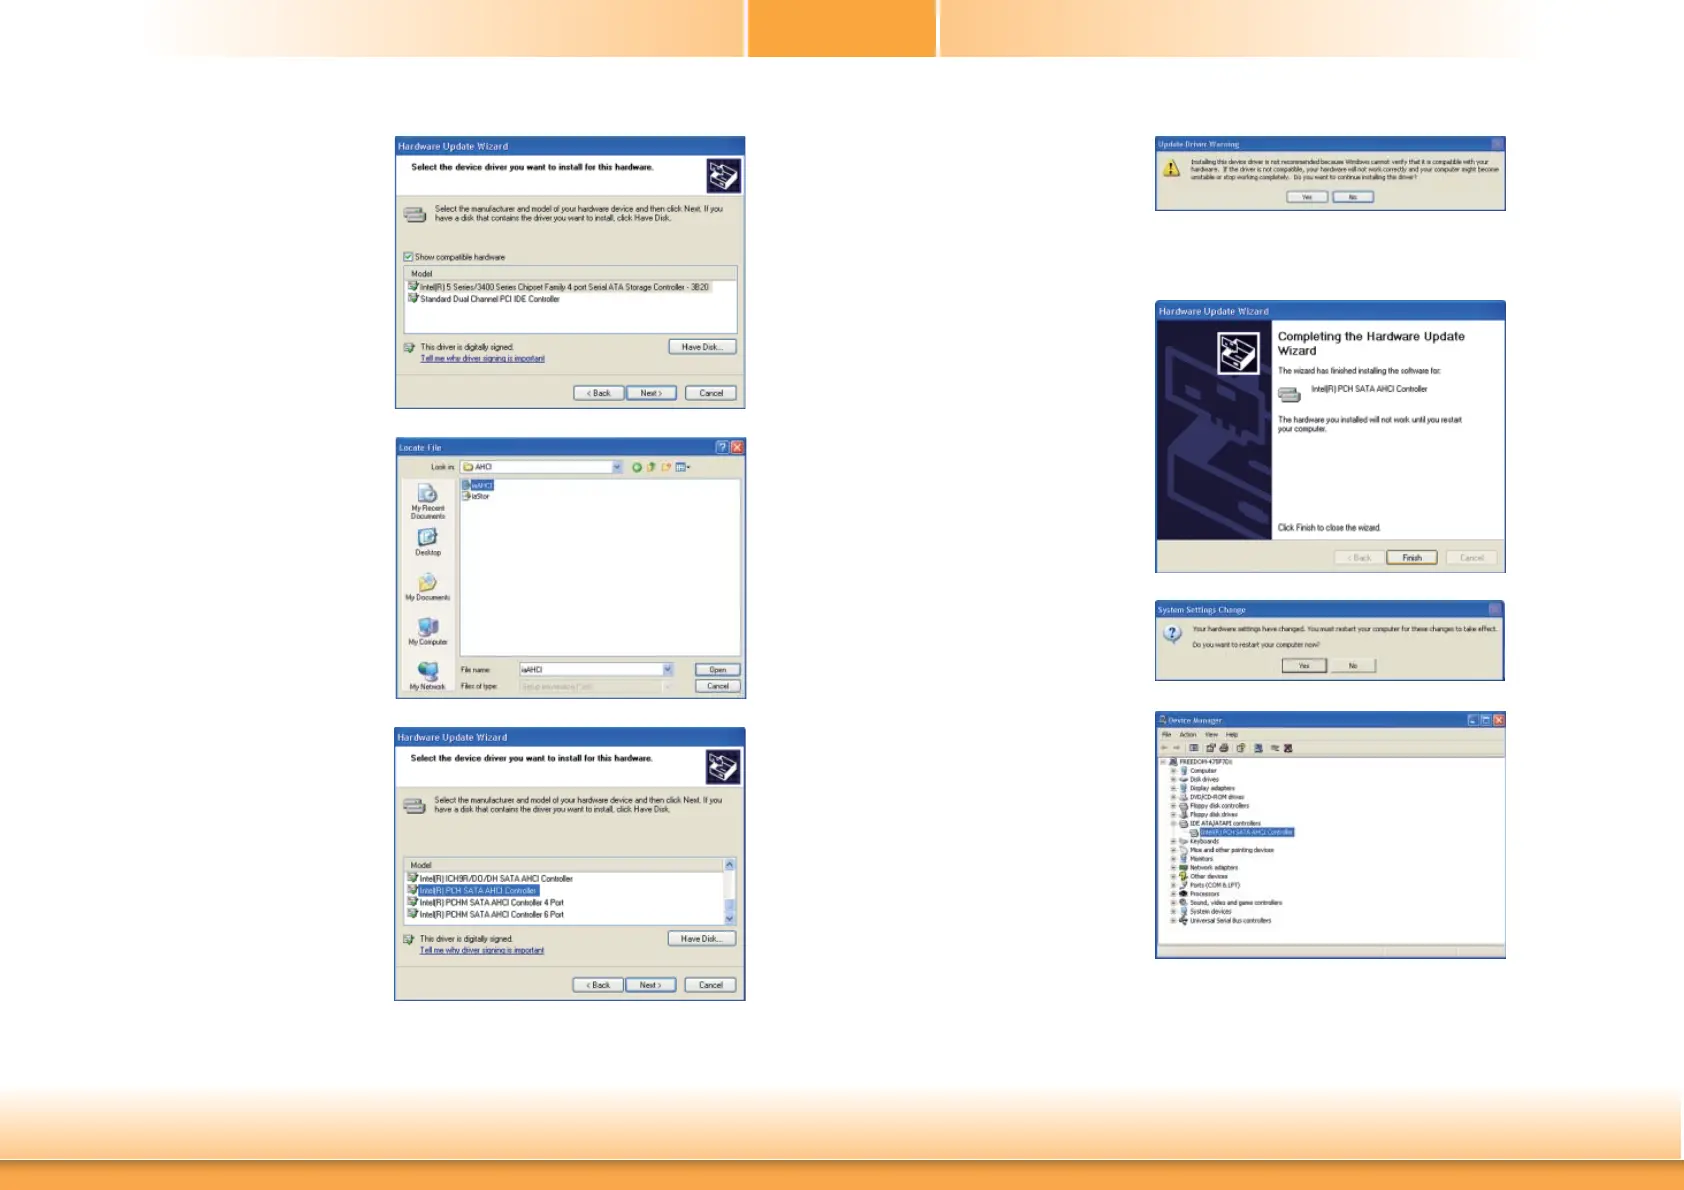
Task: Click Help question mark in Locate File title bar
Action: point(722,447)
